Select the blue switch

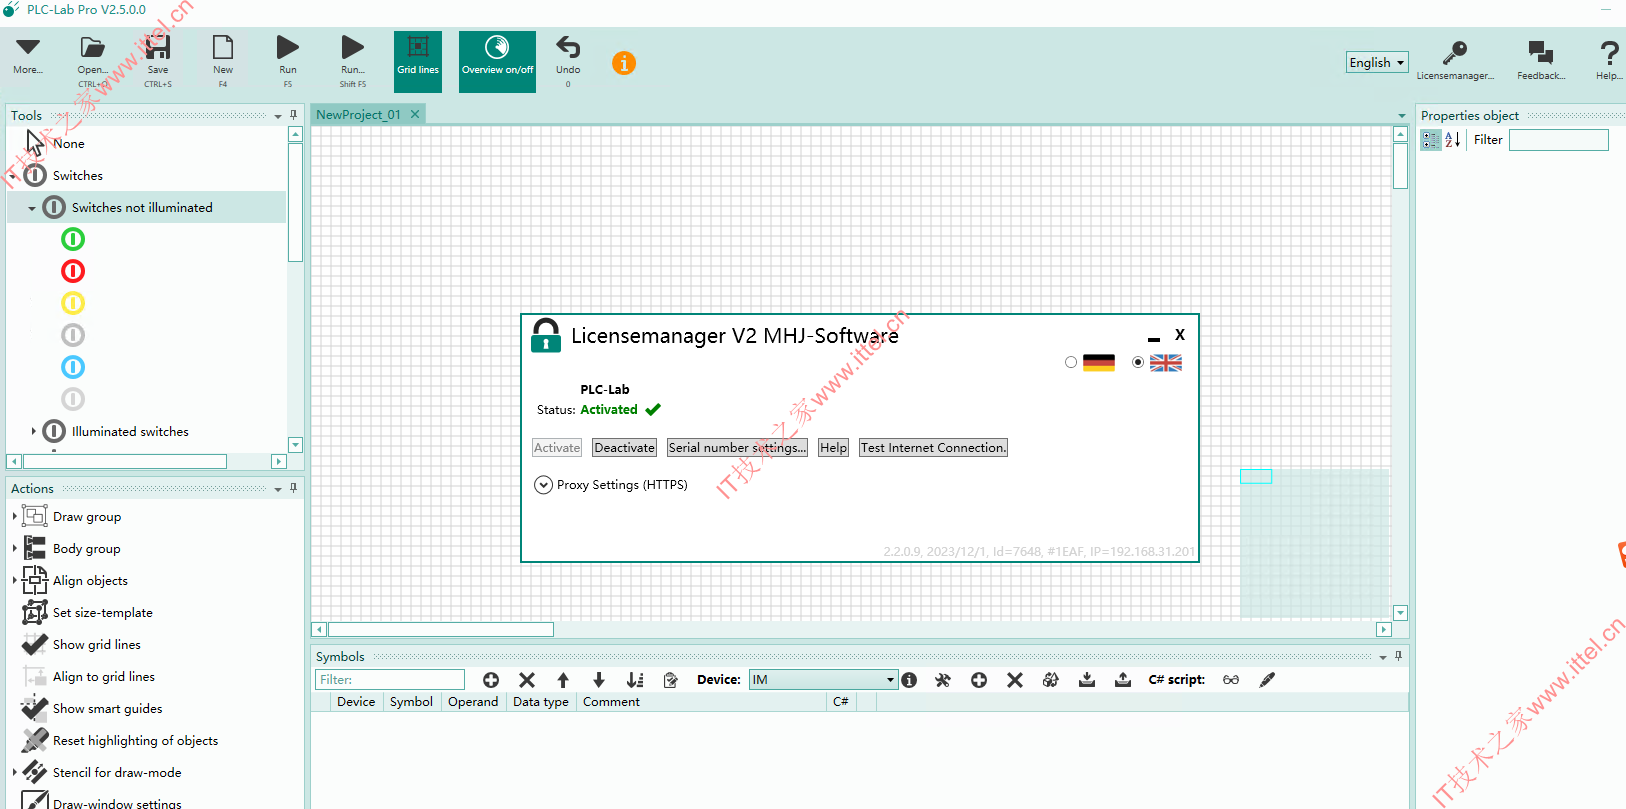click(73, 367)
